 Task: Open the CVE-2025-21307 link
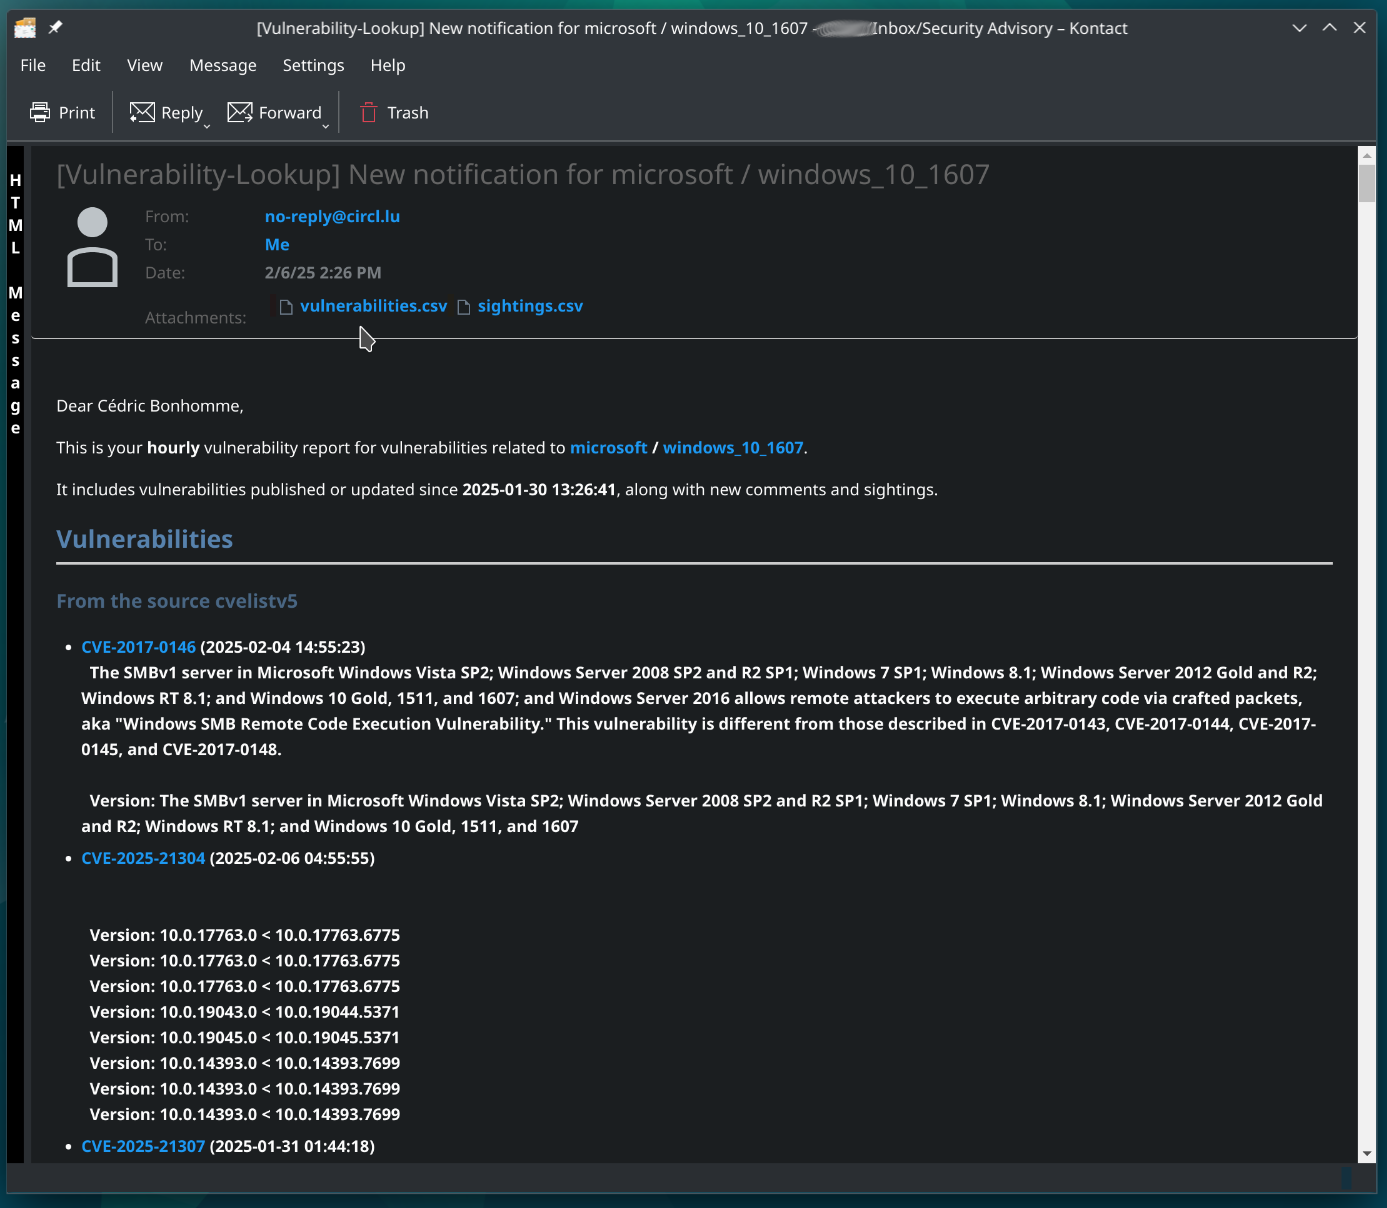coord(143,1146)
